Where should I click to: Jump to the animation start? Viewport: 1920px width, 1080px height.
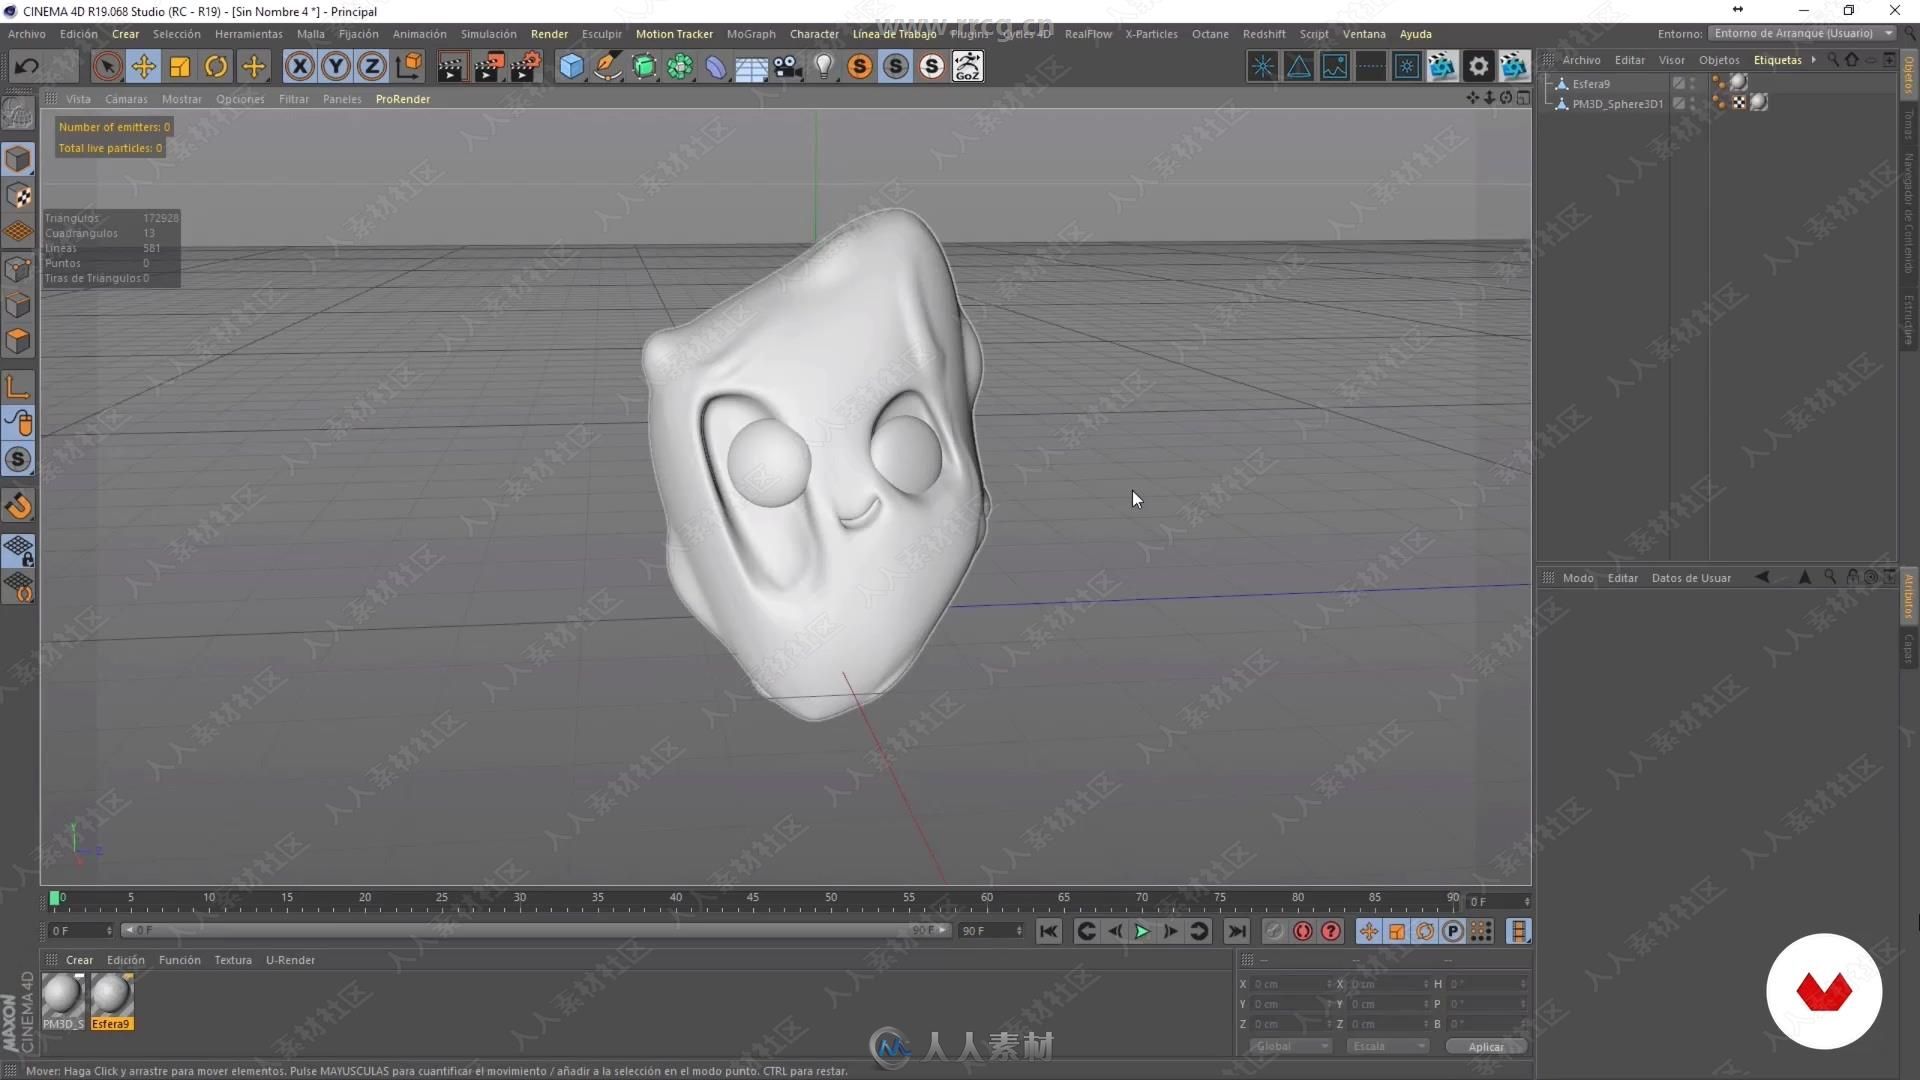[x=1048, y=932]
